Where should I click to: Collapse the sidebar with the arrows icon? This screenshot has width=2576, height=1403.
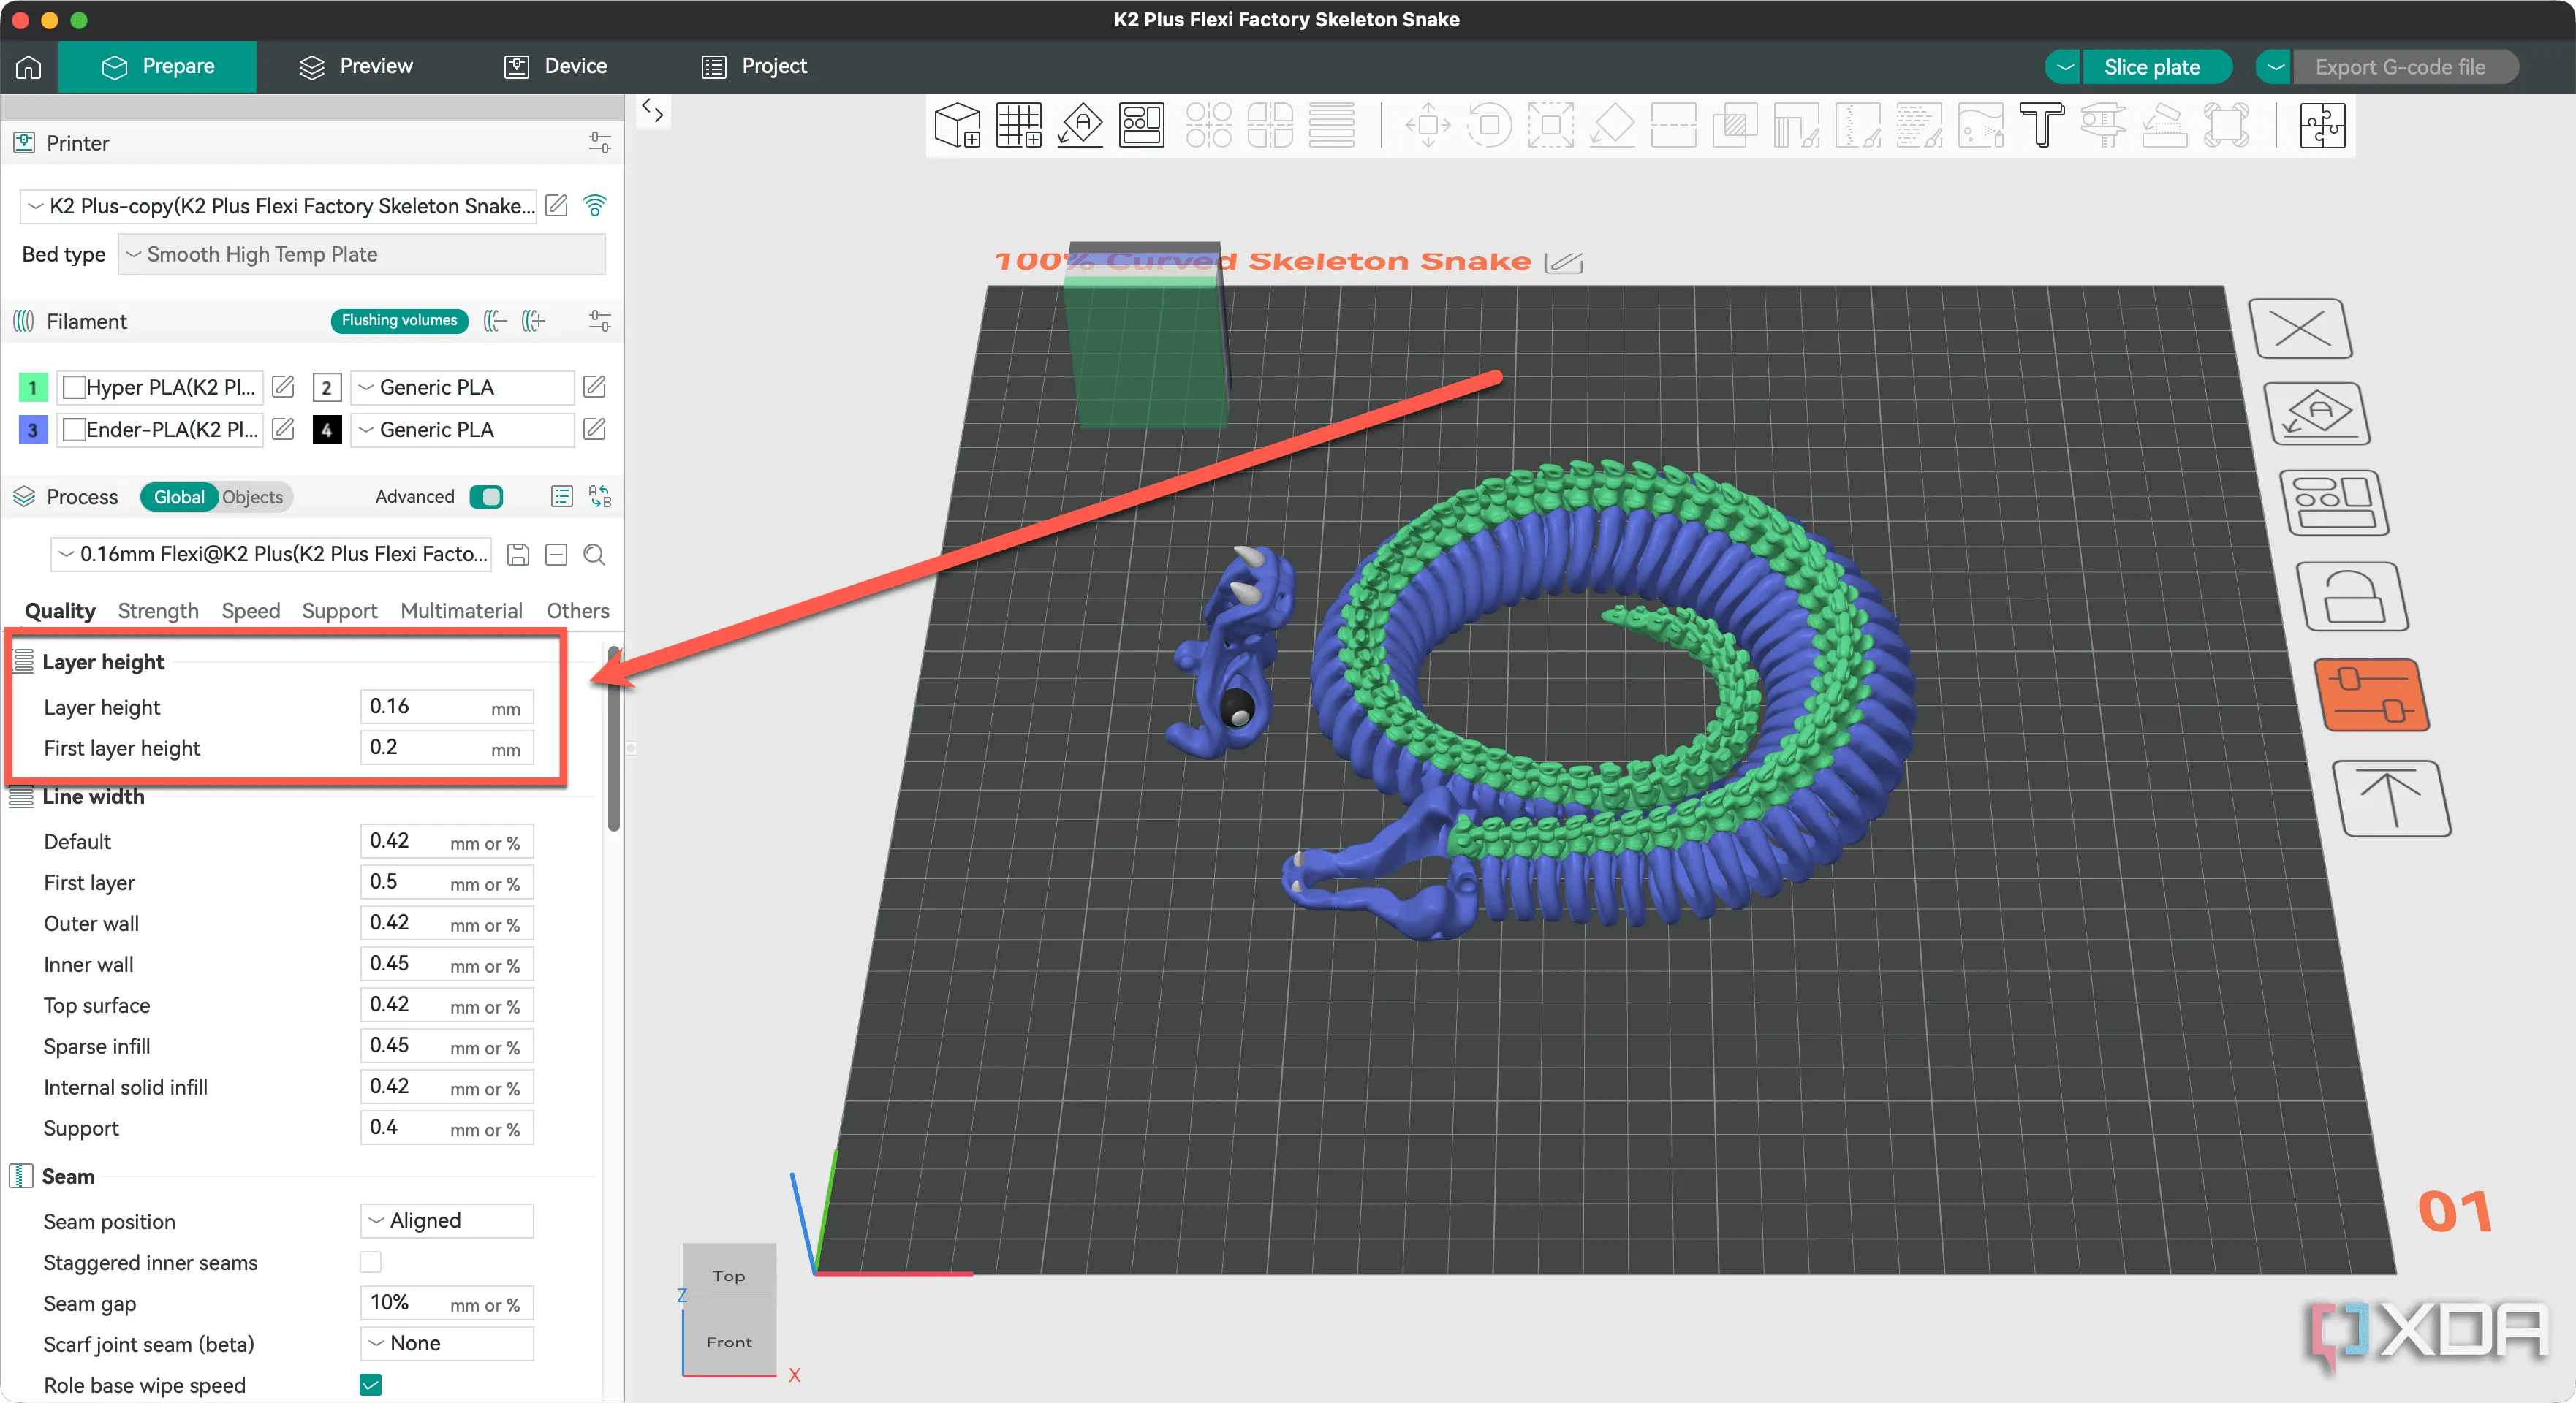click(653, 111)
